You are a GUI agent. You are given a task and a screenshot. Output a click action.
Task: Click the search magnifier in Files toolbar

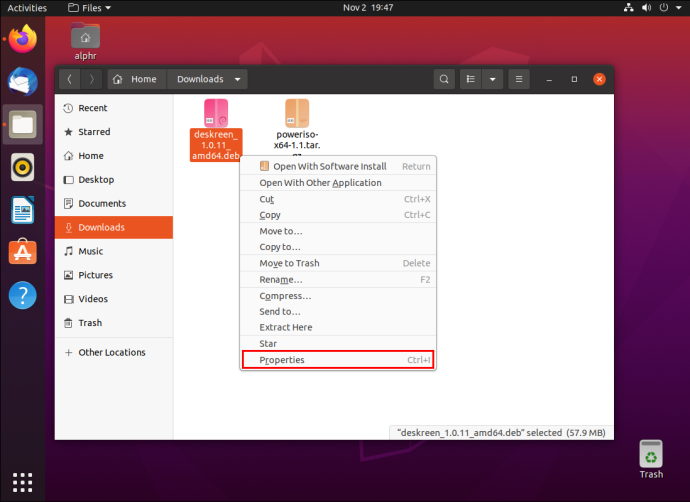pyautogui.click(x=444, y=79)
